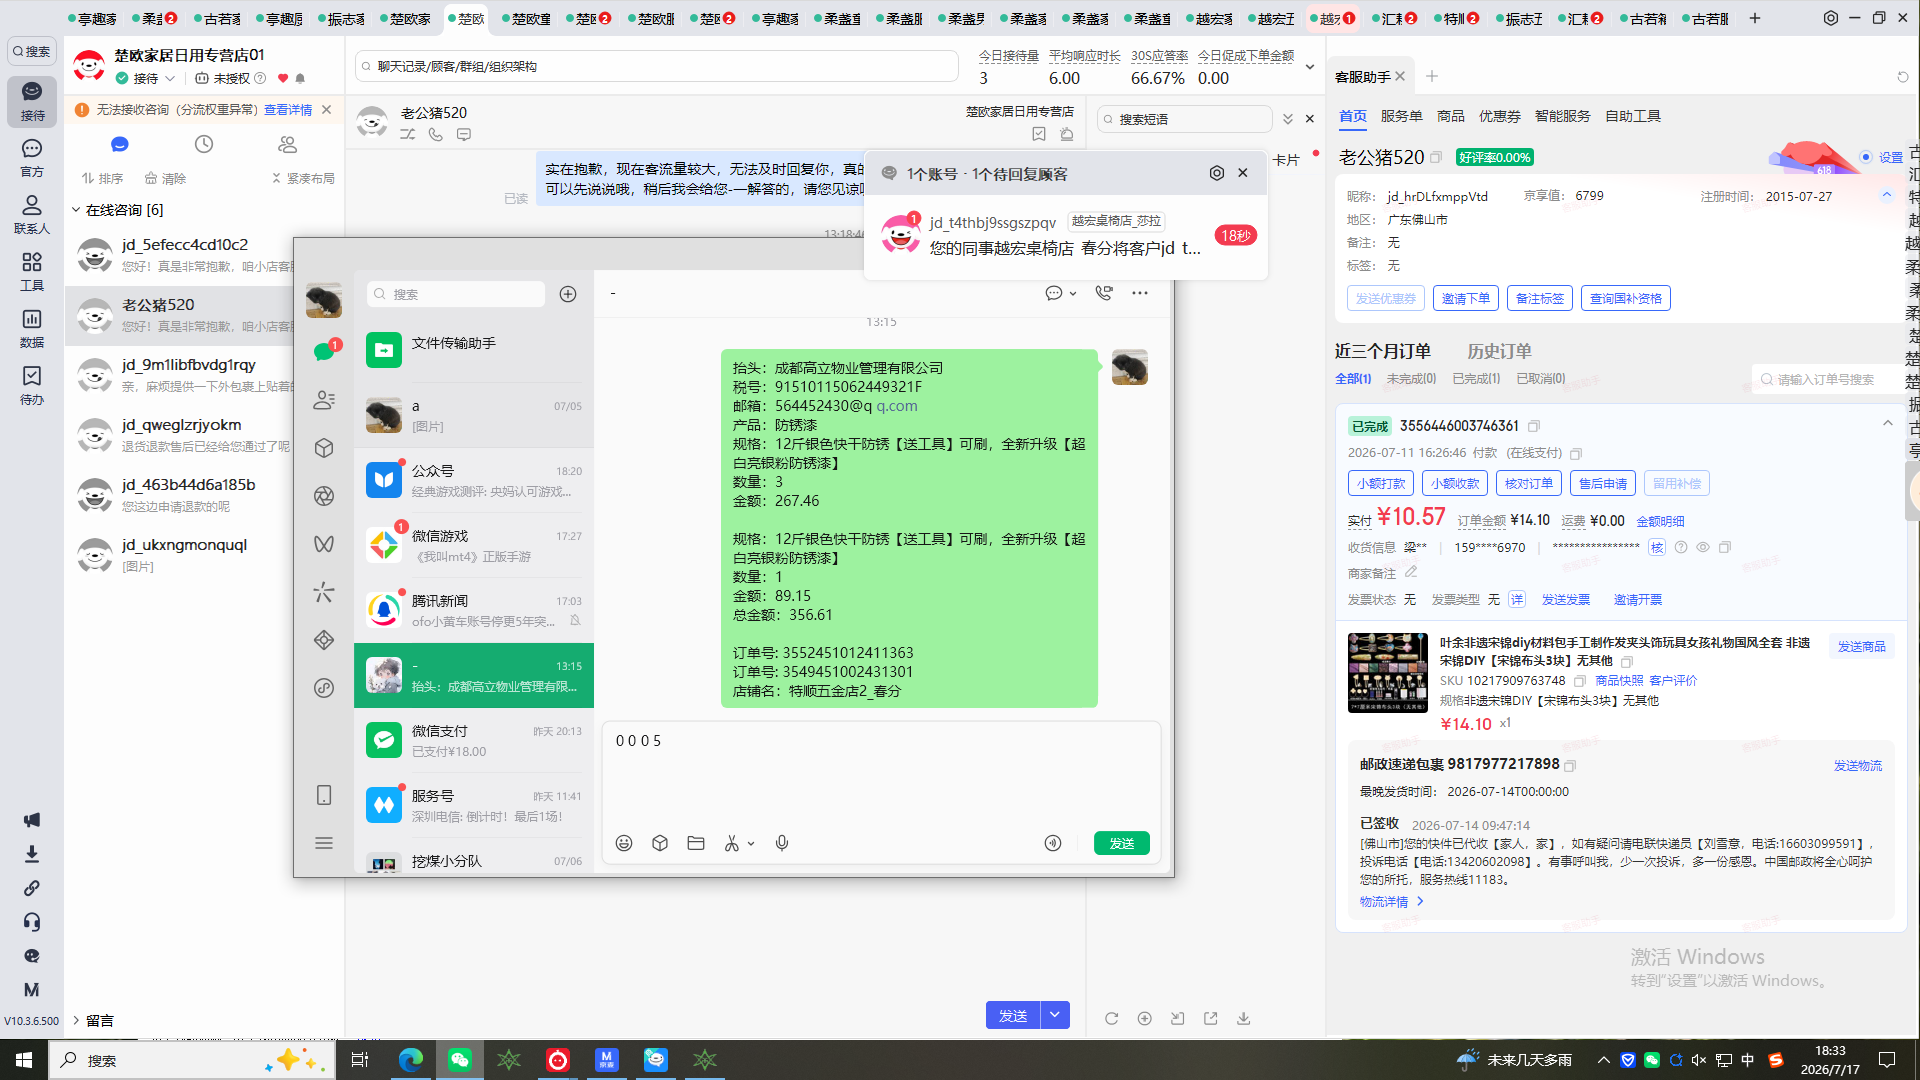Click the headset support icon in sidebar
Screen dimensions: 1920x1080
[x=32, y=922]
